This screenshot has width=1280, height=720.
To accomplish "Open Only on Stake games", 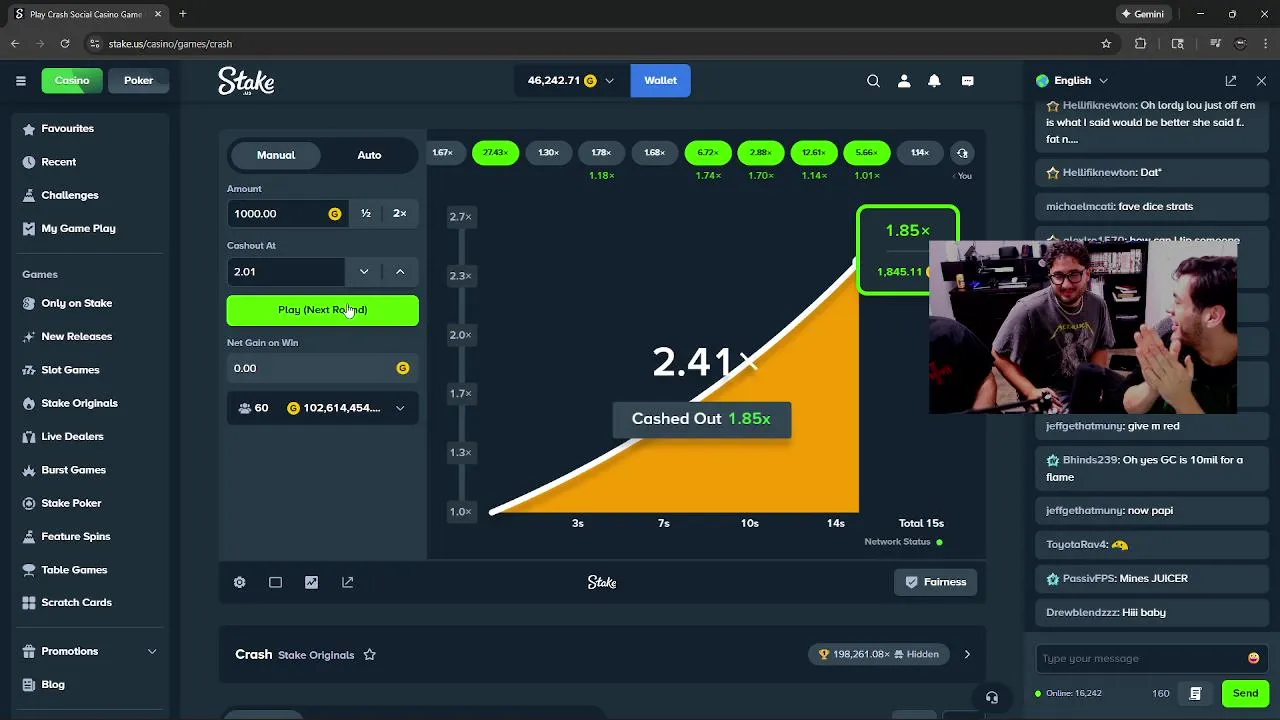I will pyautogui.click(x=76, y=304).
